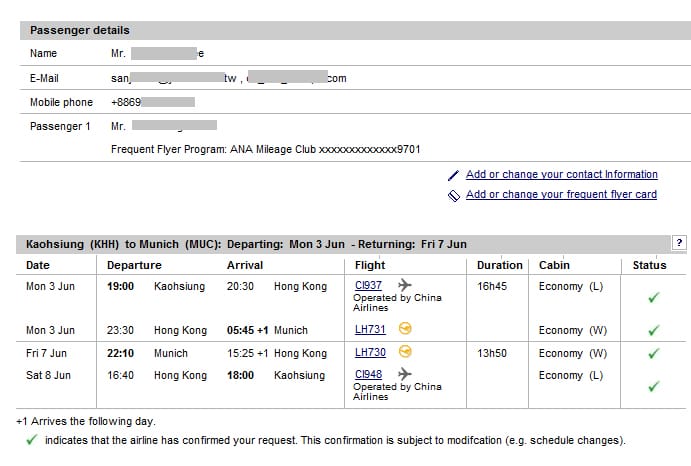Click the airplane icon next to CI948
This screenshot has height=466, width=691.
click(x=405, y=374)
